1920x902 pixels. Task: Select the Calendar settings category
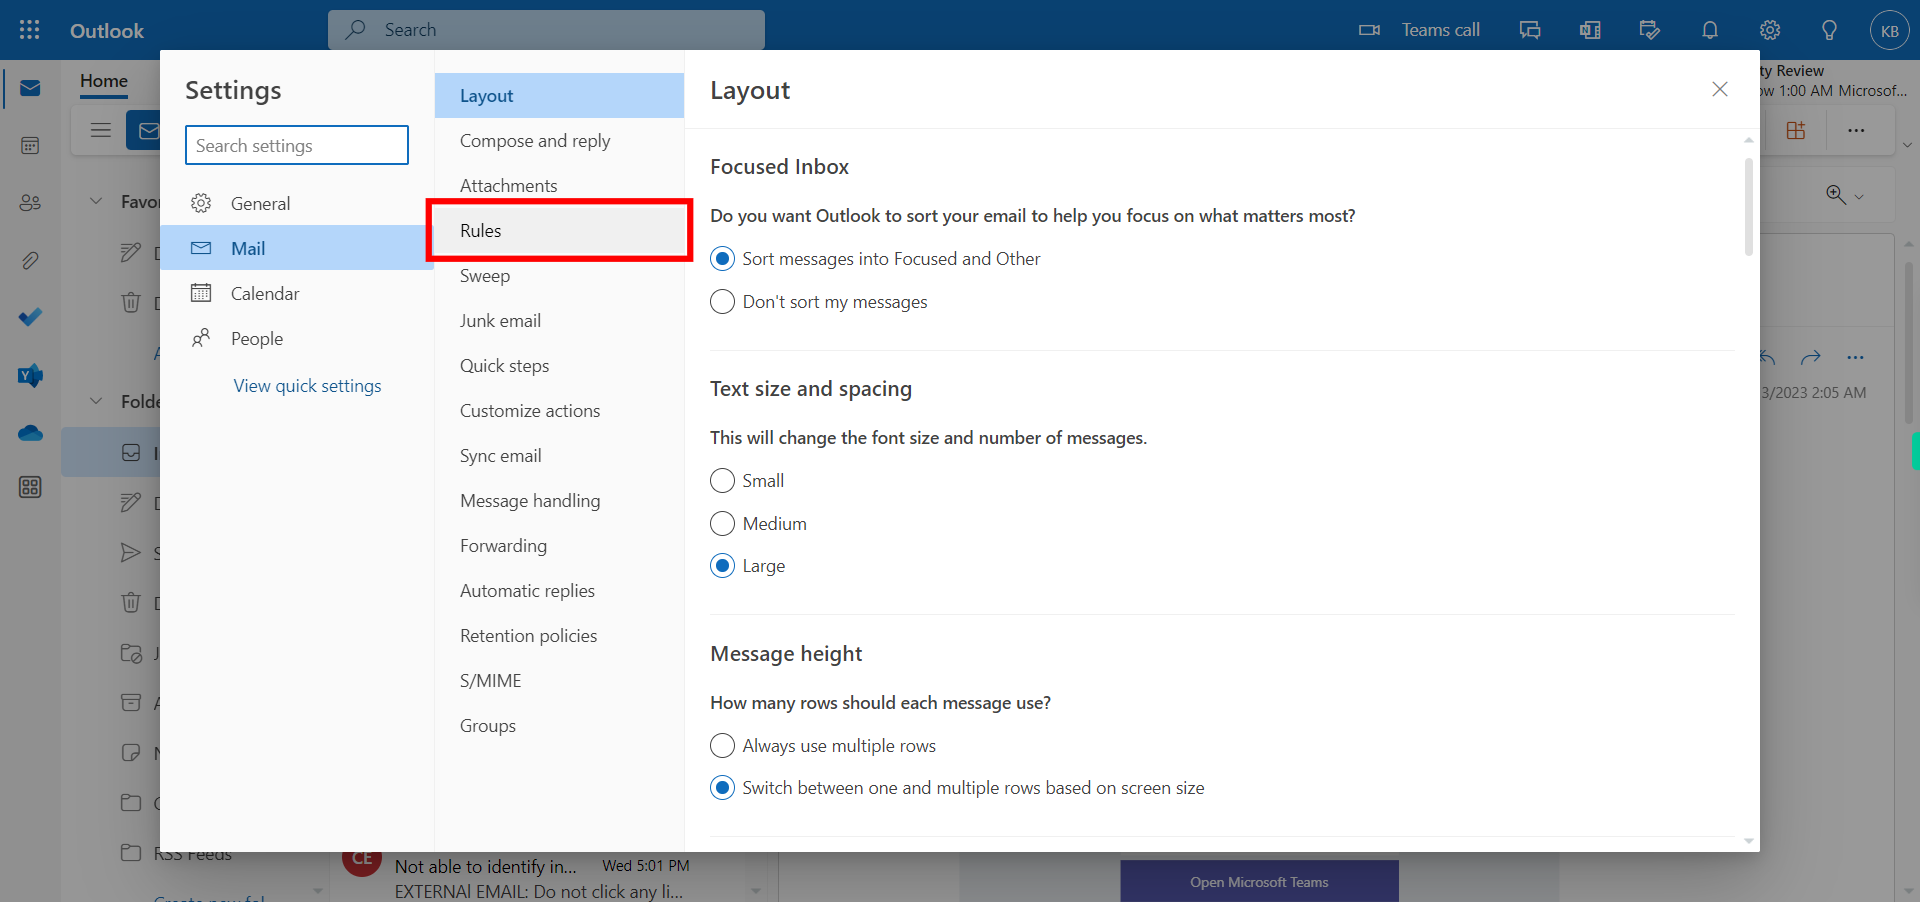(x=297, y=293)
